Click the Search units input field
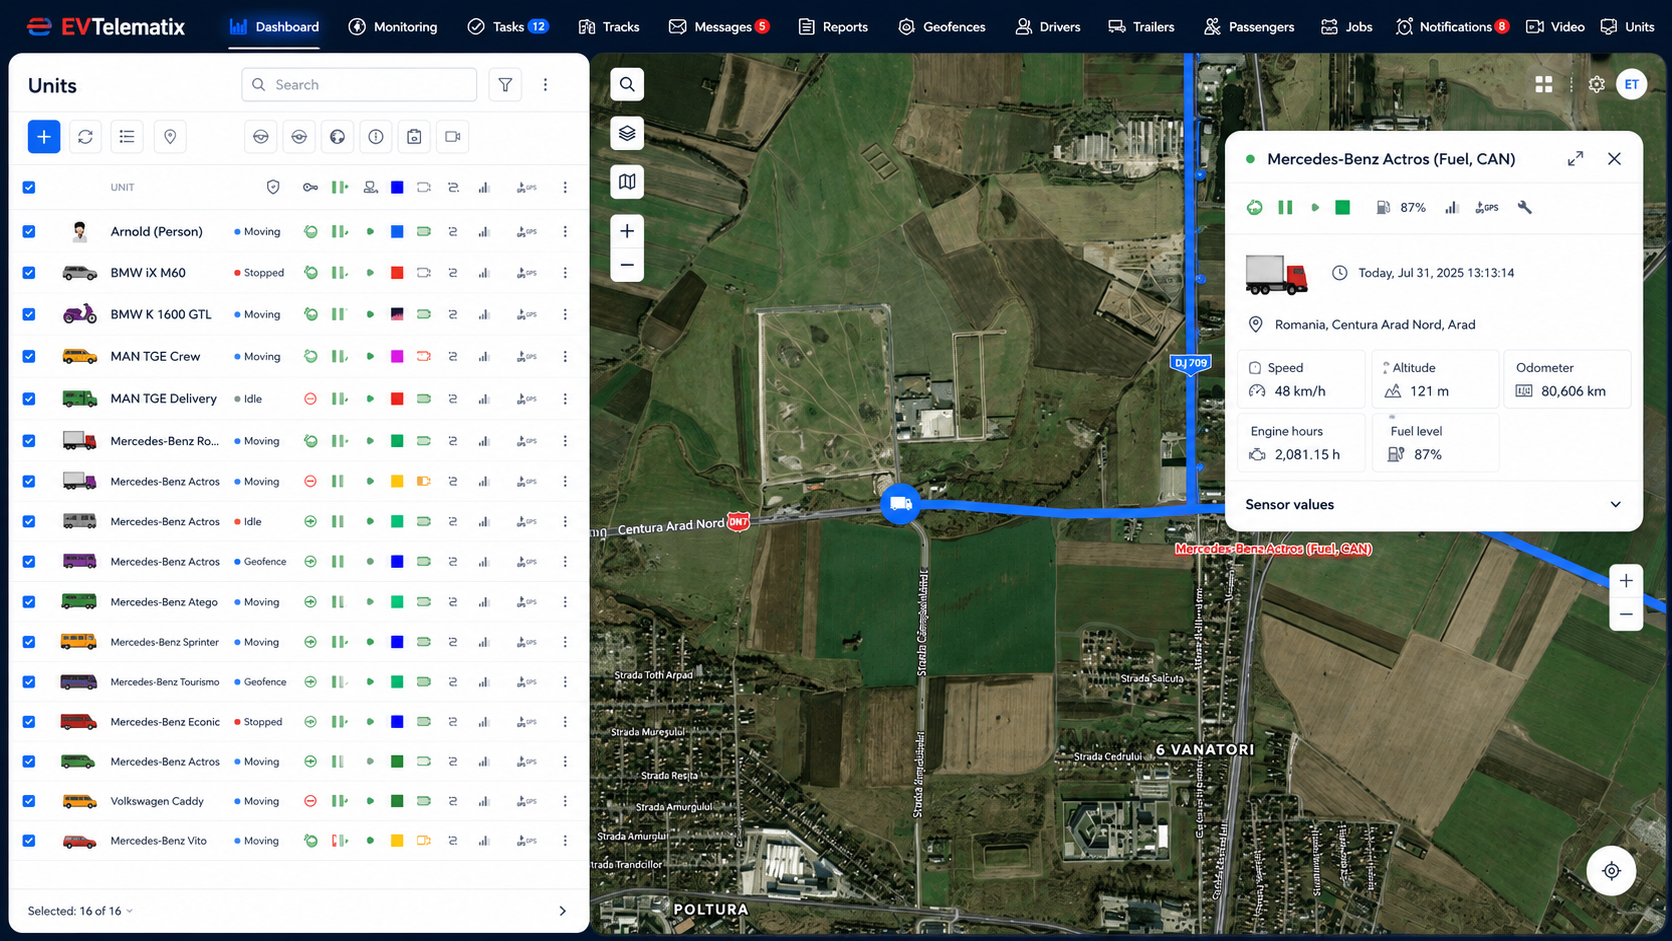 click(359, 85)
